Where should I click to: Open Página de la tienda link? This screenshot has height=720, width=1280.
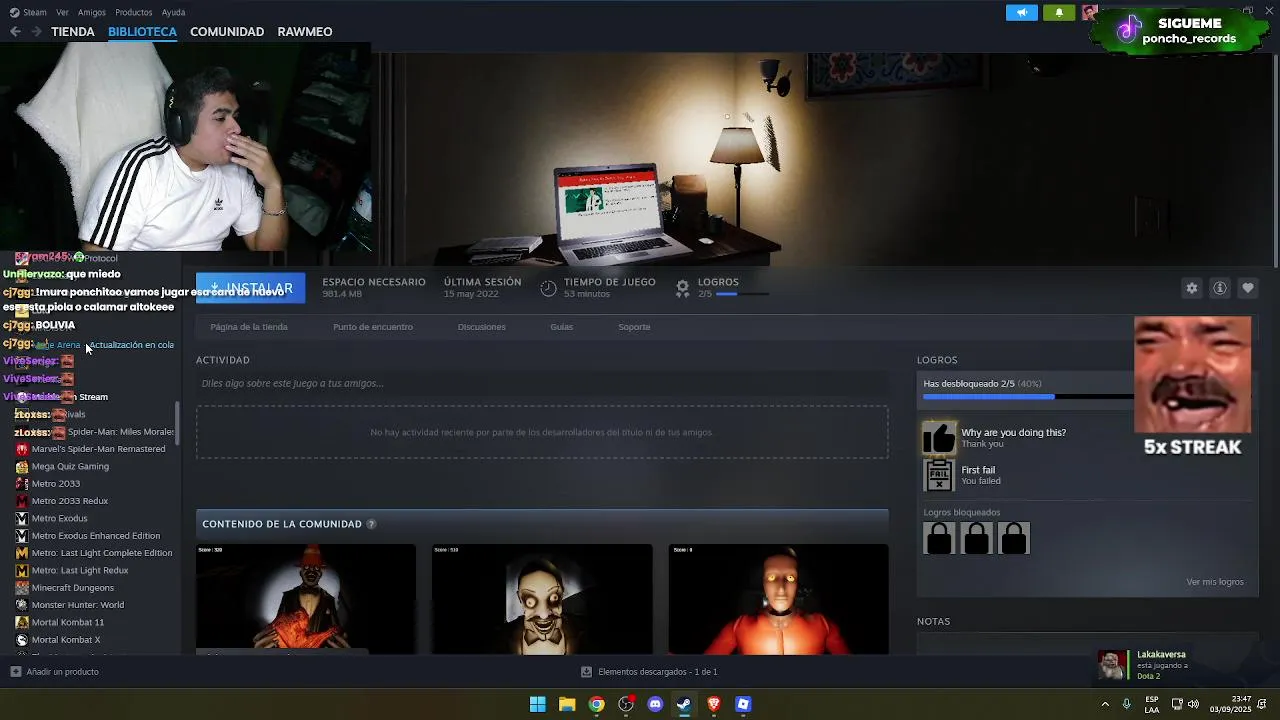[x=249, y=327]
